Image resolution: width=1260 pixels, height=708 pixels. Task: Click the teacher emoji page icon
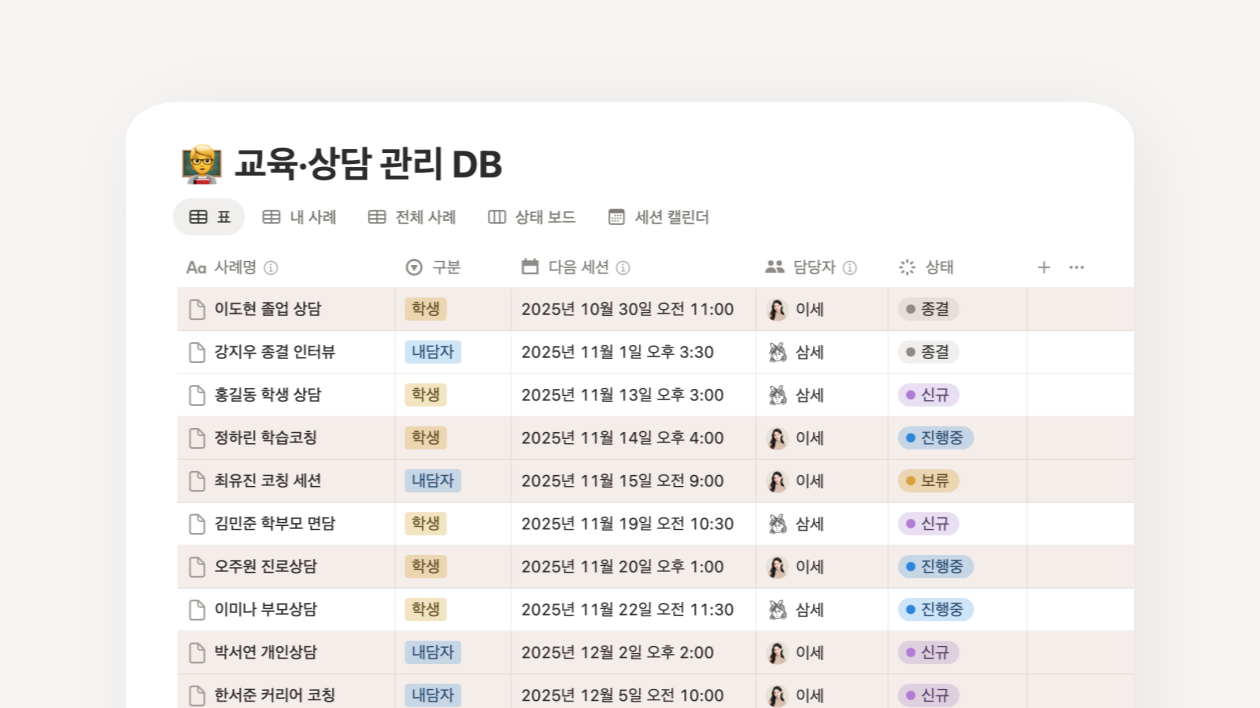coord(201,164)
